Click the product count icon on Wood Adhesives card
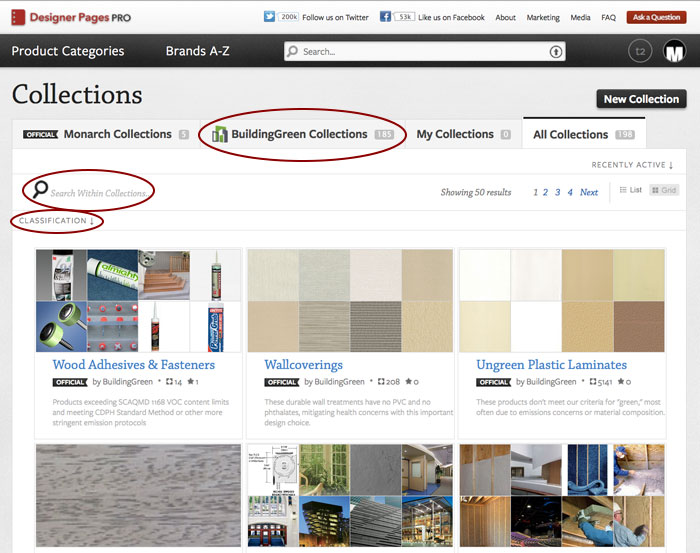This screenshot has height=553, width=700. pyautogui.click(x=169, y=382)
